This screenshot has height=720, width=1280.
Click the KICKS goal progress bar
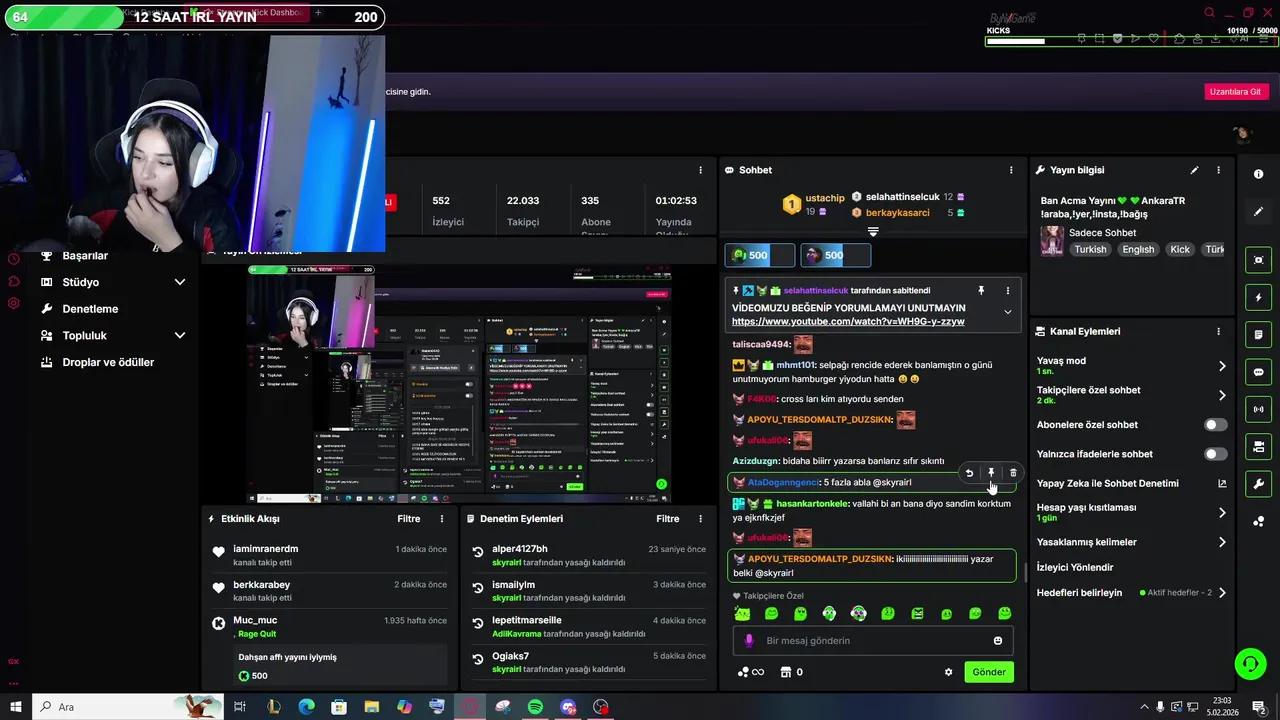[1131, 41]
